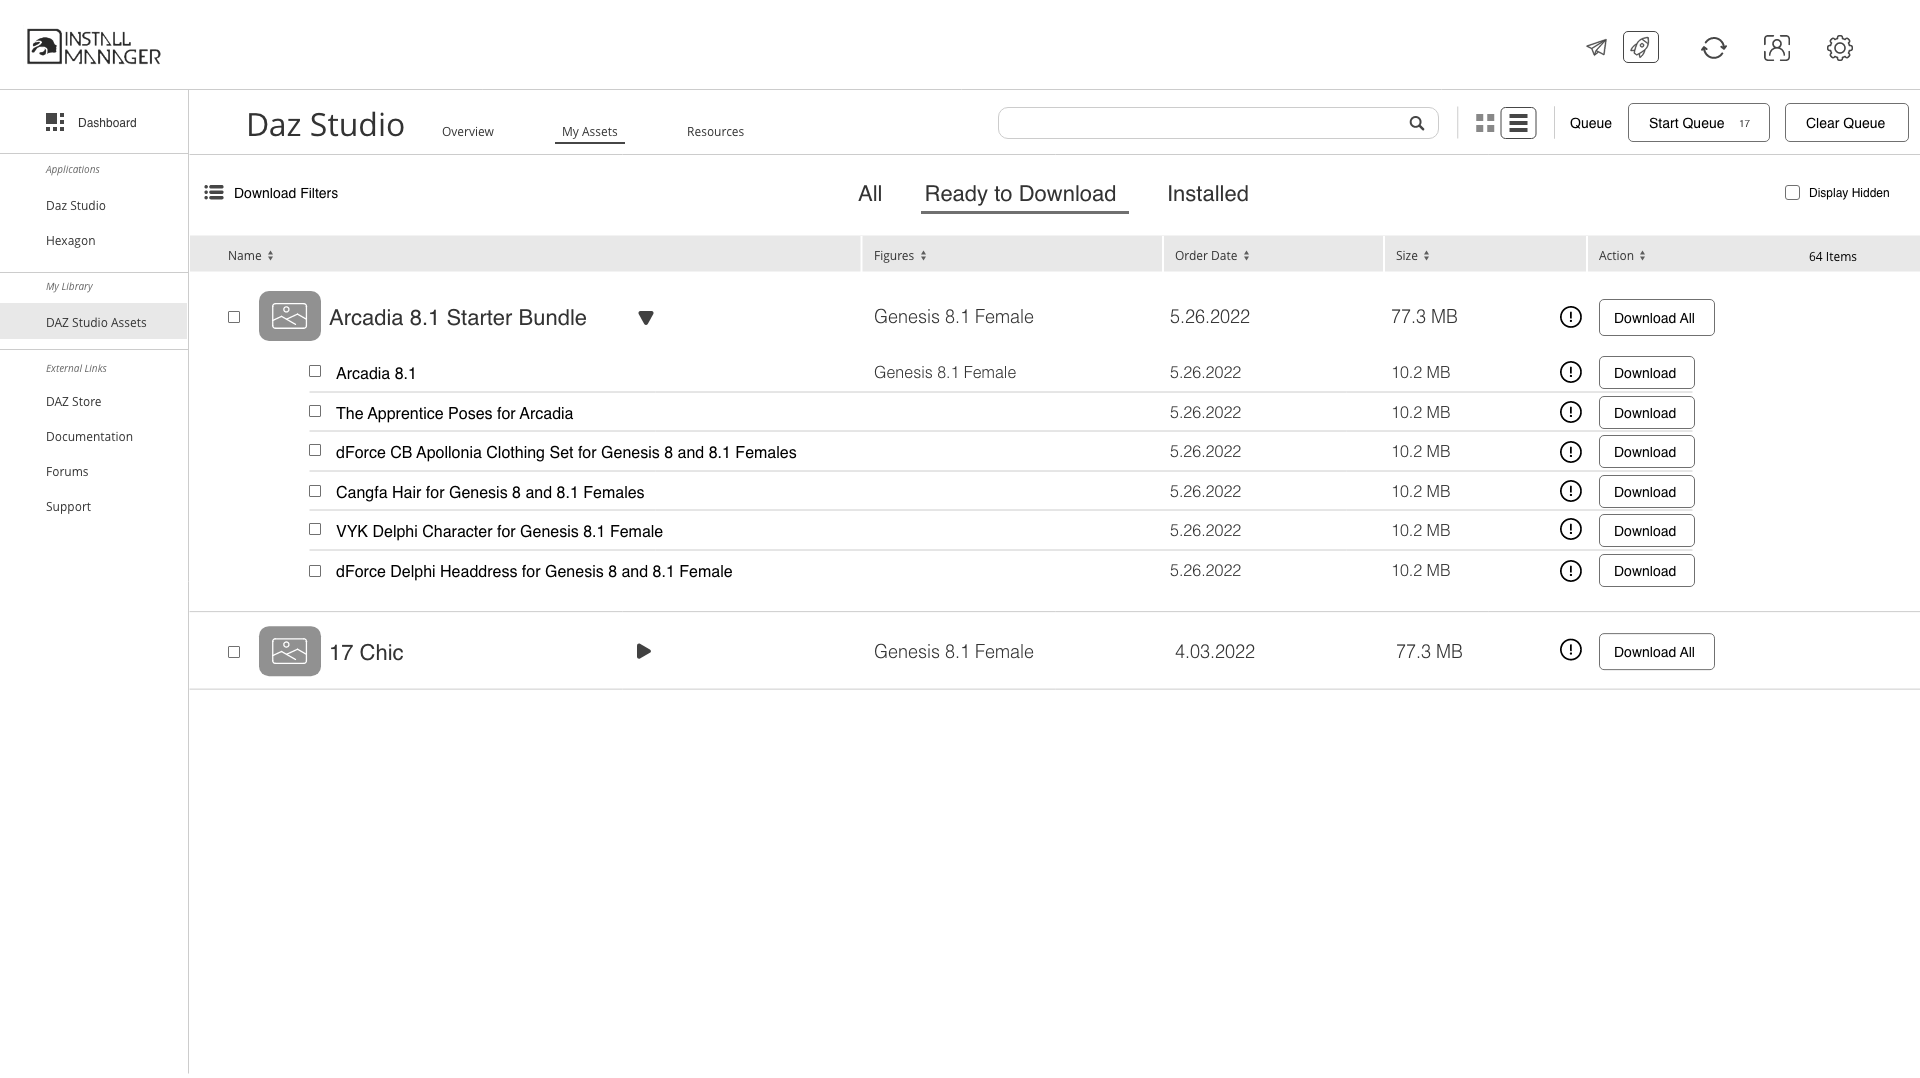Image resolution: width=1920 pixels, height=1078 pixels.
Task: Open Daz Studio in sidebar
Action: [x=76, y=205]
